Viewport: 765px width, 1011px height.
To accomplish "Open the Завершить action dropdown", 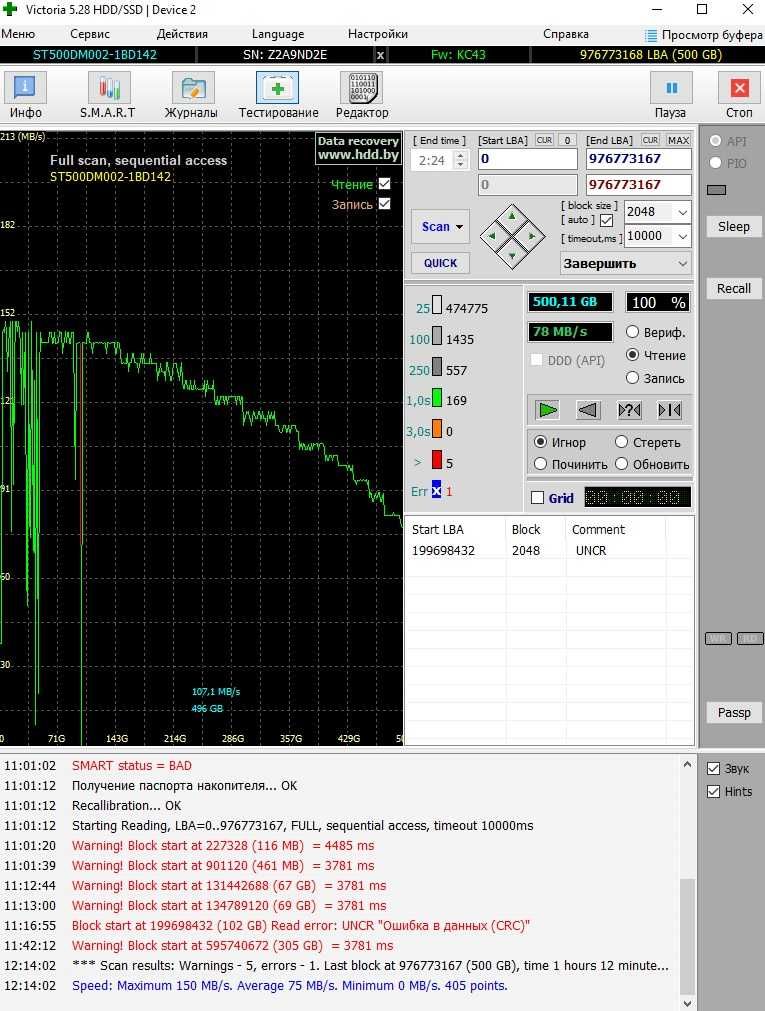I will (625, 263).
